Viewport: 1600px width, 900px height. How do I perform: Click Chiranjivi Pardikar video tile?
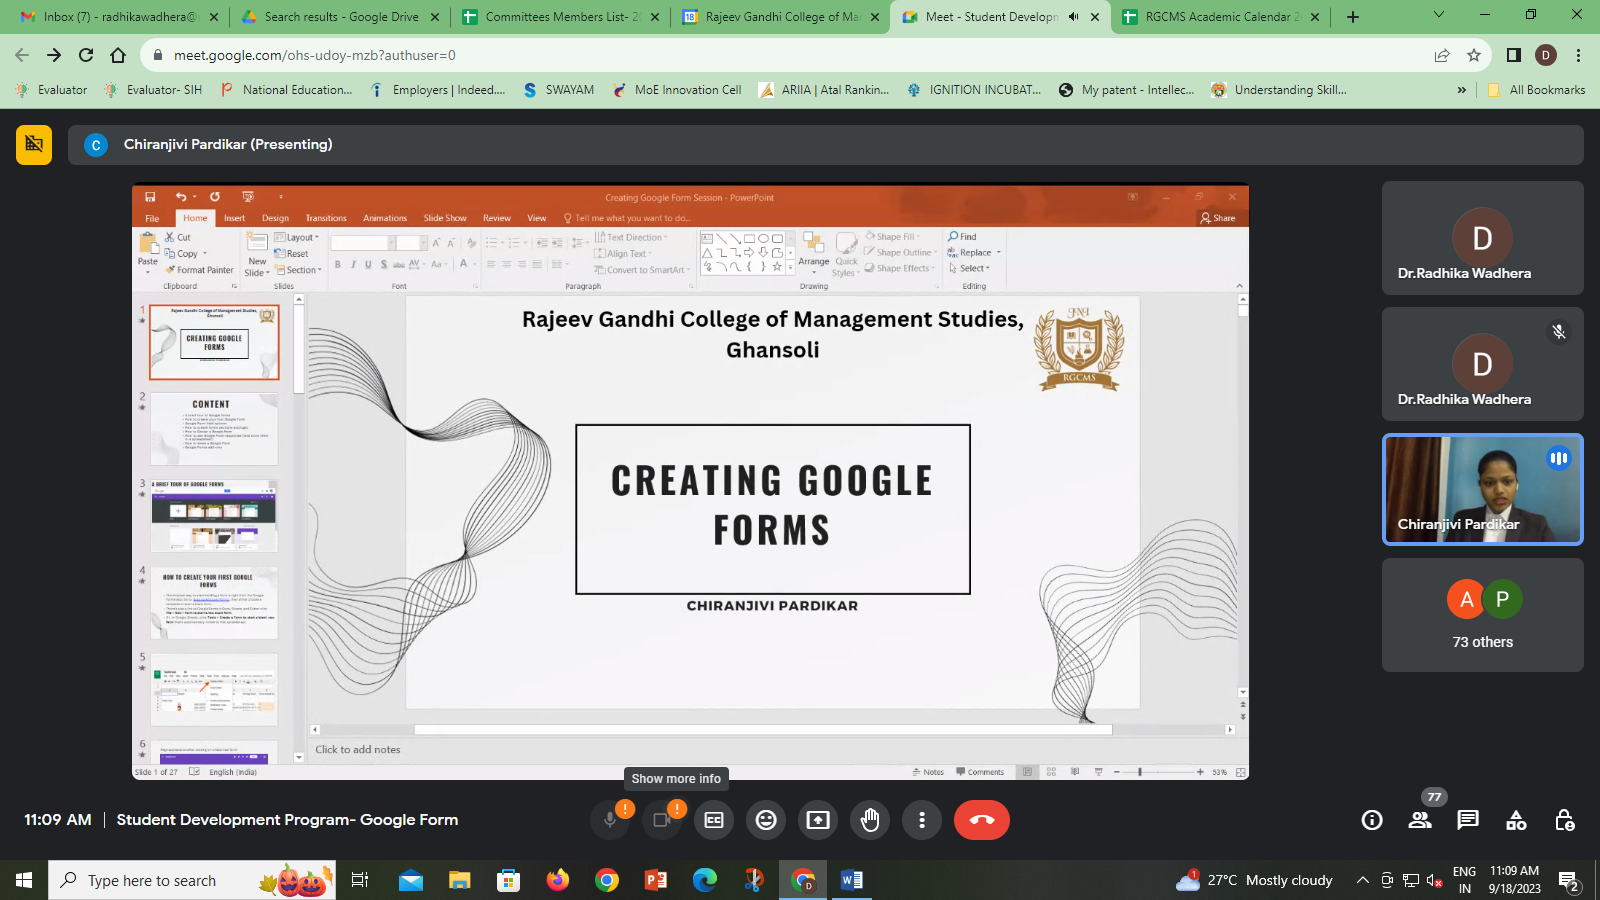pyautogui.click(x=1483, y=489)
